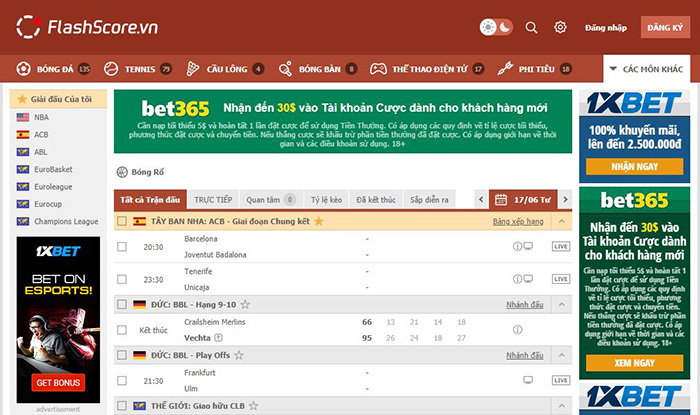This screenshot has width=700, height=415.
Task: Favorite BBL Hạng 9-10 with star
Action: click(x=245, y=305)
